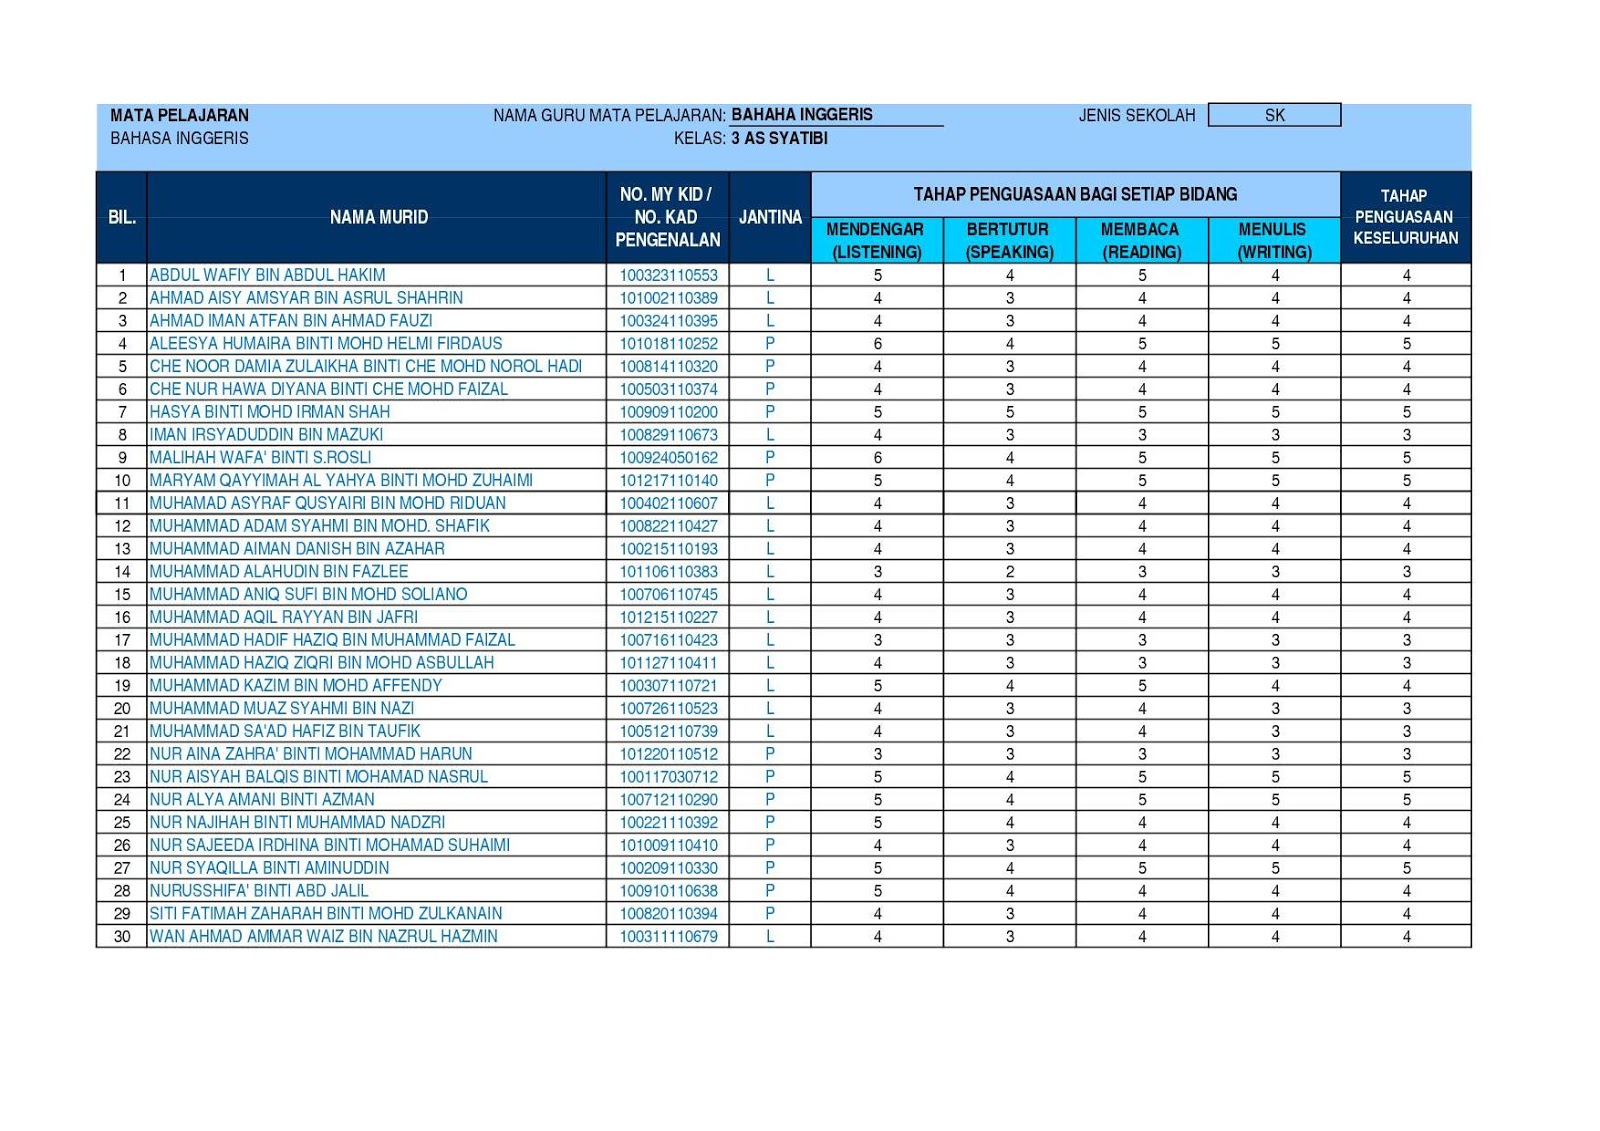Select JANTINA column header
Viewport: 1600px width, 1131px height.
tap(770, 217)
